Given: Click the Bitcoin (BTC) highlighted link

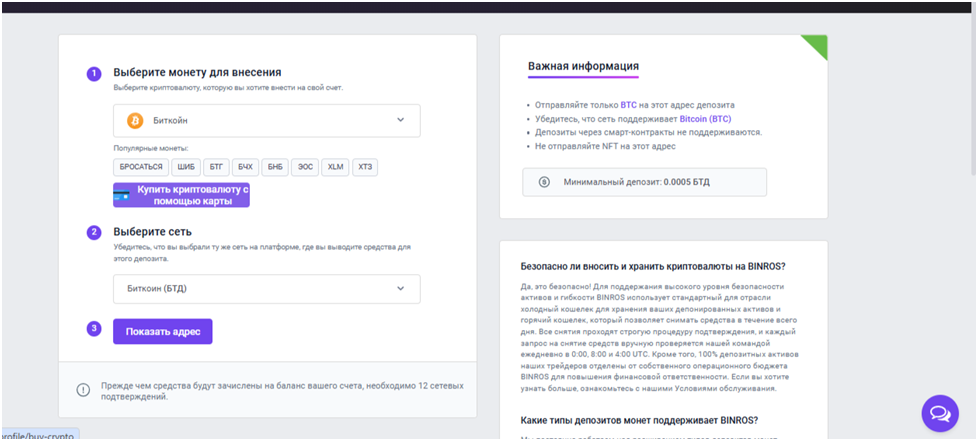Looking at the screenshot, I should point(705,119).
